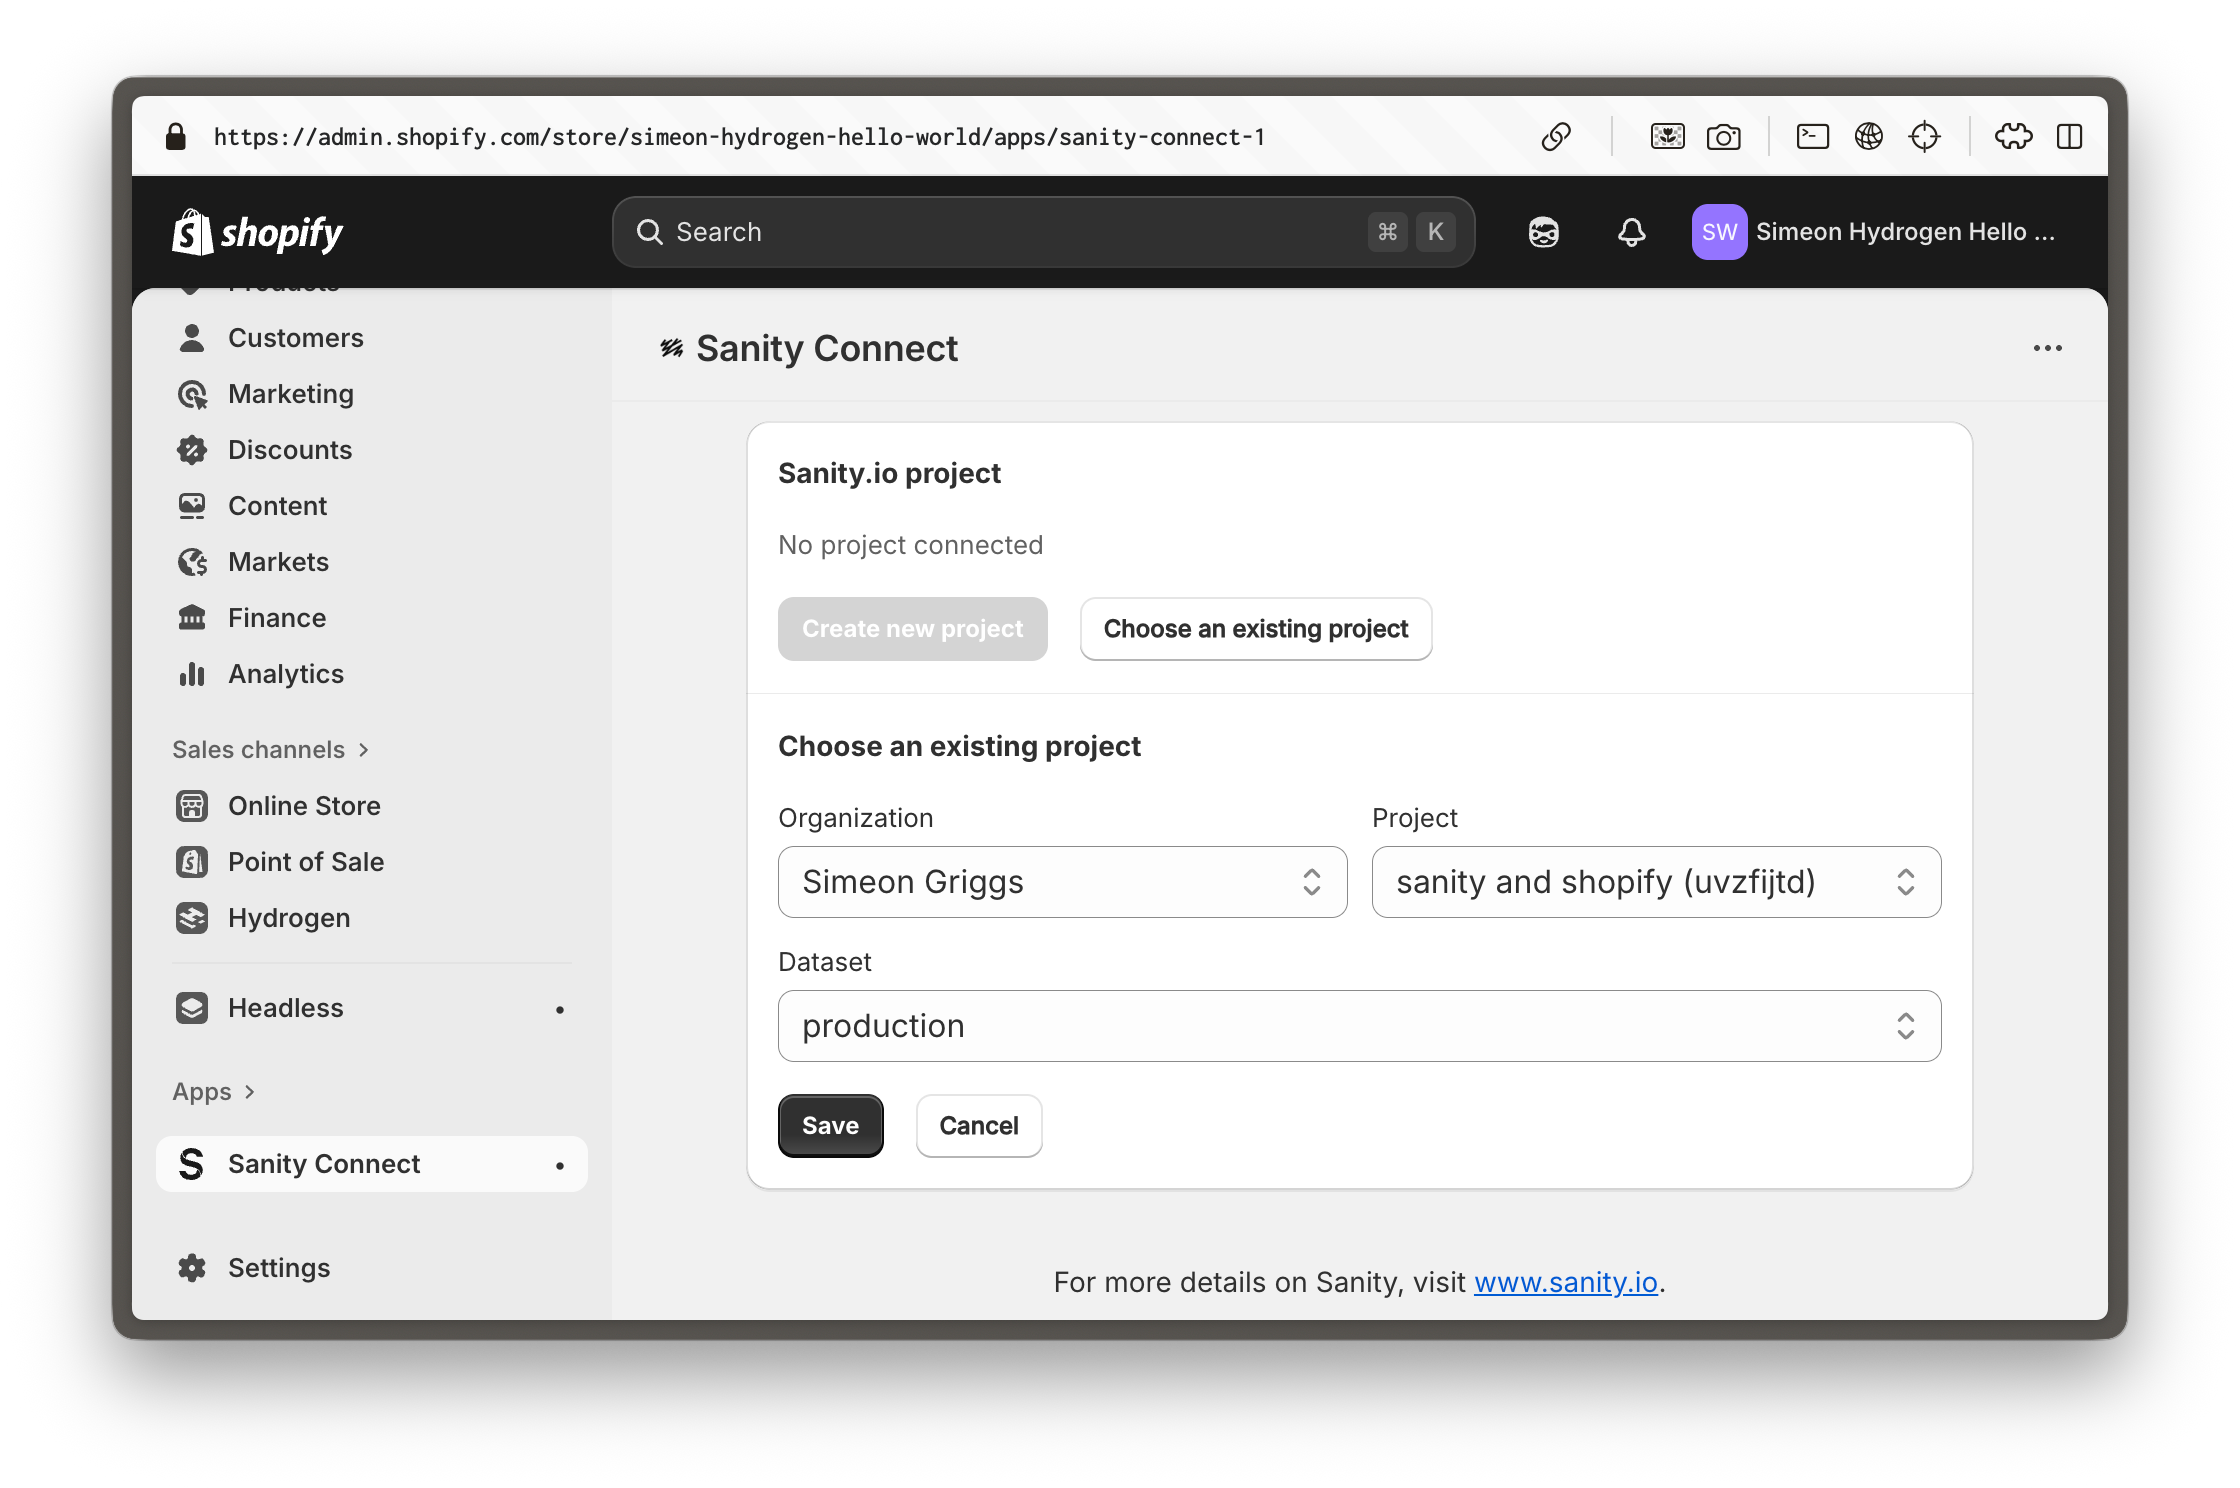2240x1488 pixels.
Task: Click the globe icon in browser toolbar
Action: coord(1868,136)
